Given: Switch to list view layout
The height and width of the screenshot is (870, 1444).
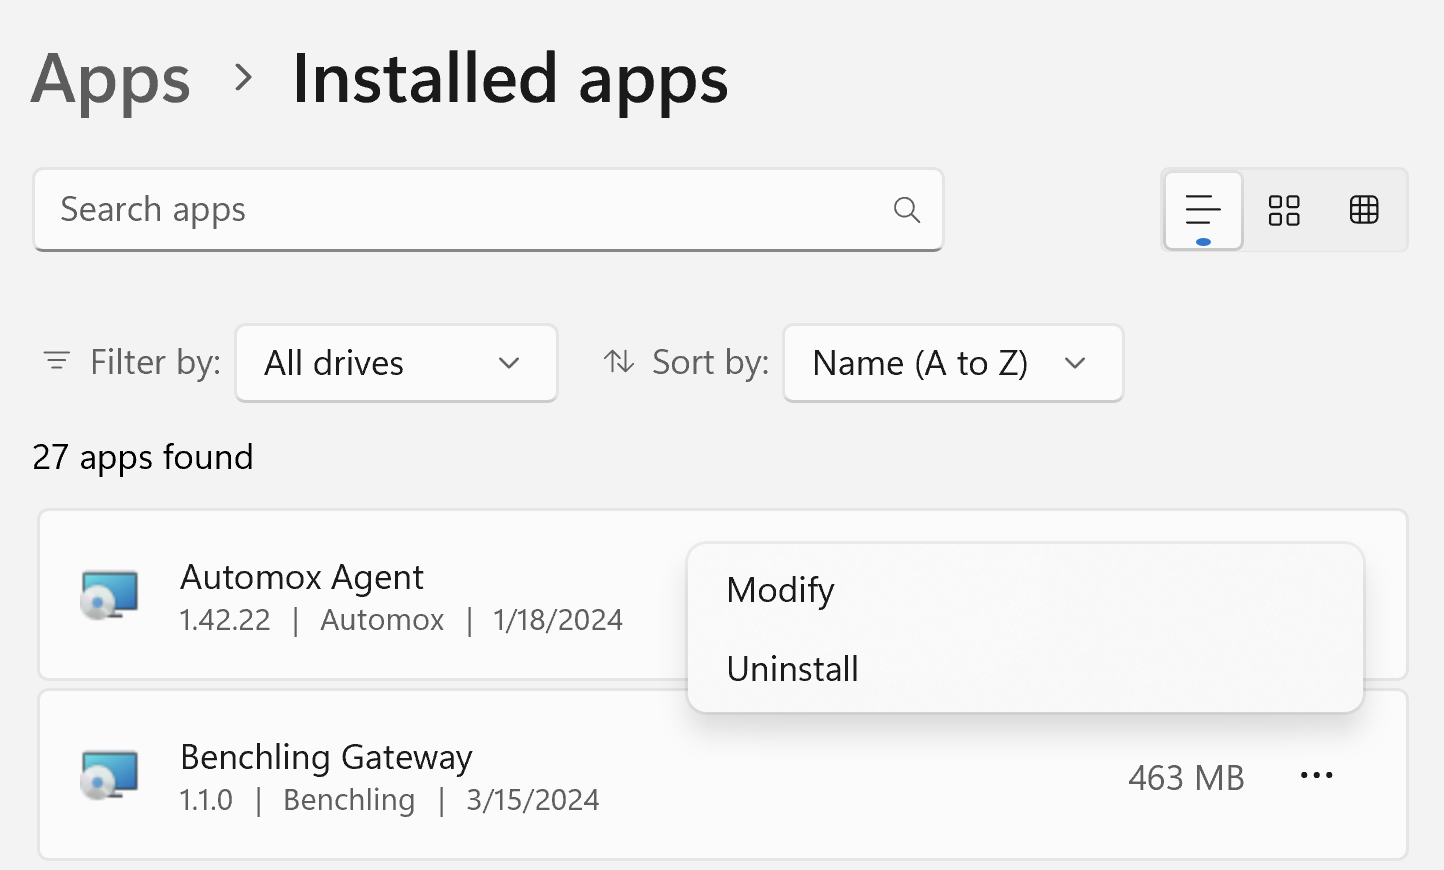Looking at the screenshot, I should click(x=1203, y=210).
